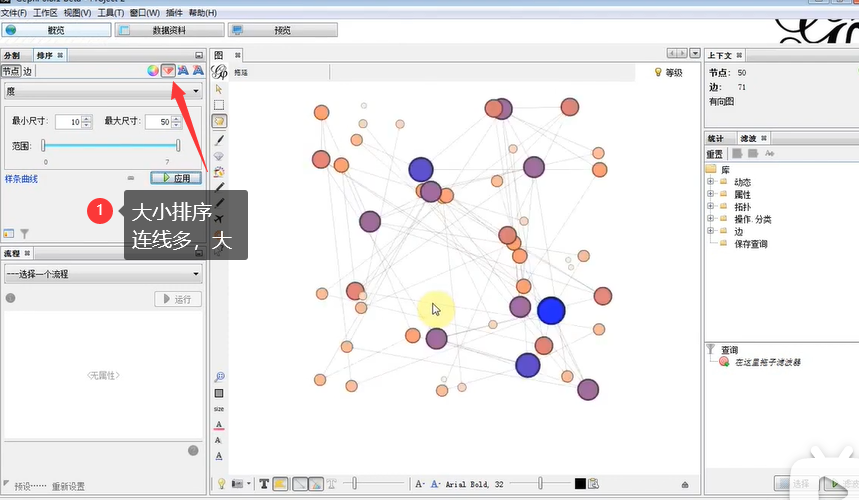Open the 度 ranking parameter dropdown

tap(104, 91)
